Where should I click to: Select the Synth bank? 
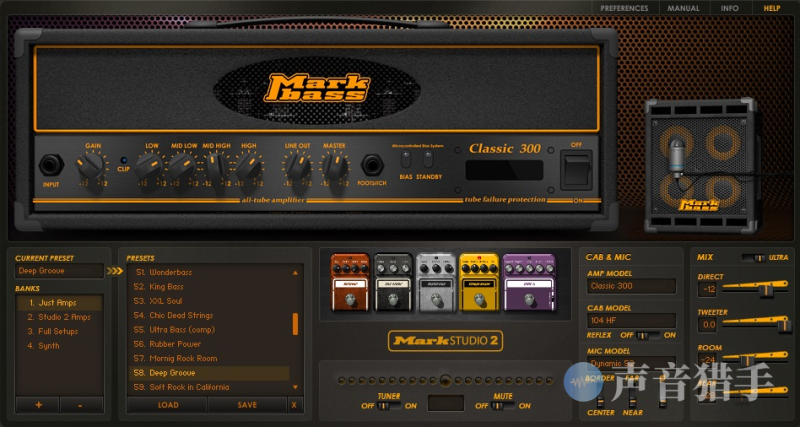click(60, 345)
